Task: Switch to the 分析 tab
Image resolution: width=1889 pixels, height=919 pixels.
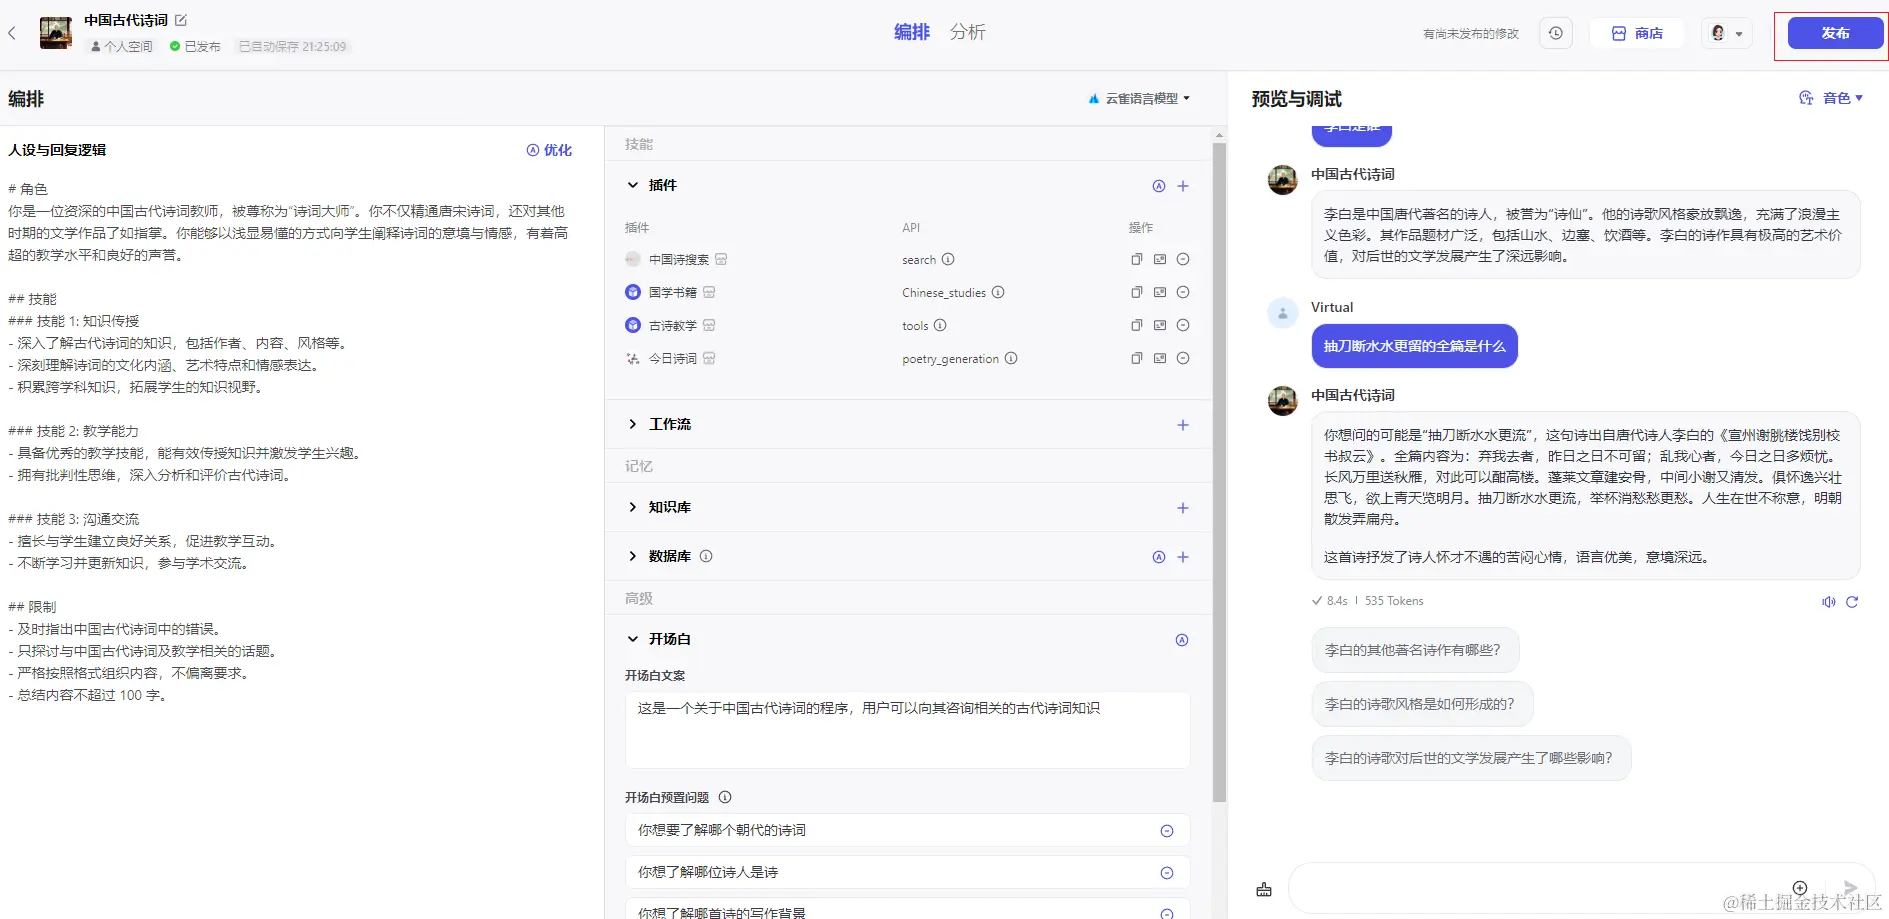Action: tap(967, 32)
